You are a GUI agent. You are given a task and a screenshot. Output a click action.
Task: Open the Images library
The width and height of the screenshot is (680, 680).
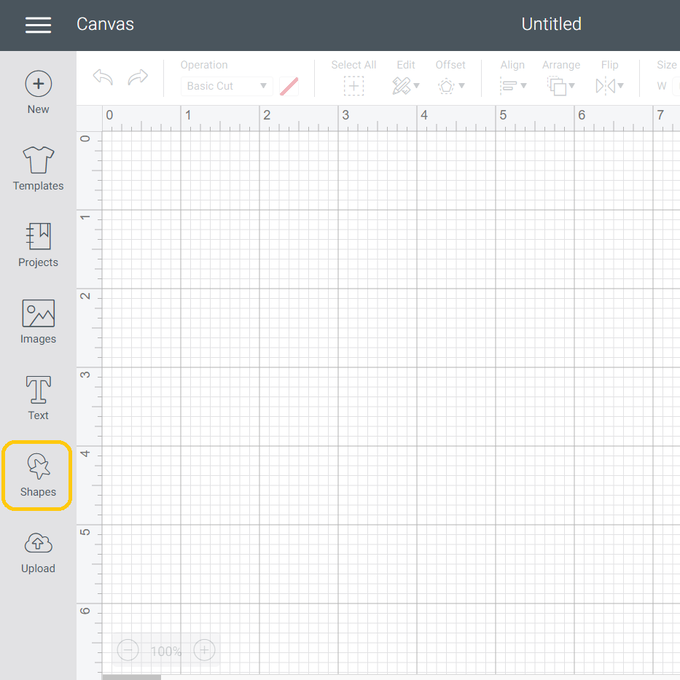[38, 322]
